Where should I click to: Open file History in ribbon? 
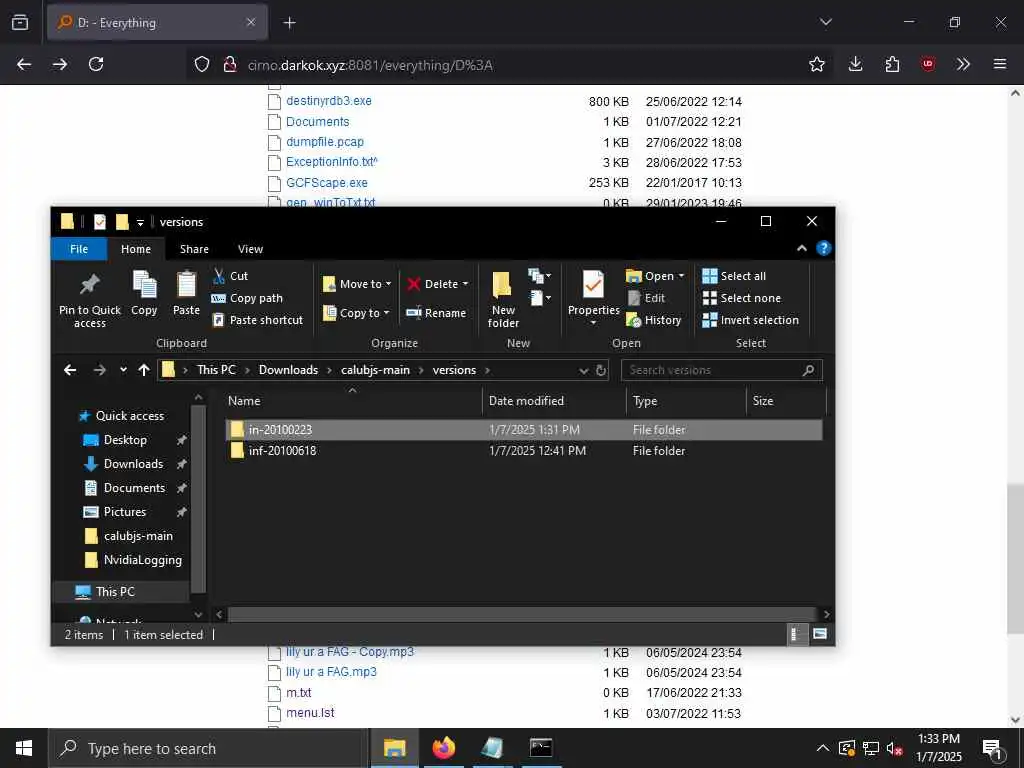[x=653, y=320]
